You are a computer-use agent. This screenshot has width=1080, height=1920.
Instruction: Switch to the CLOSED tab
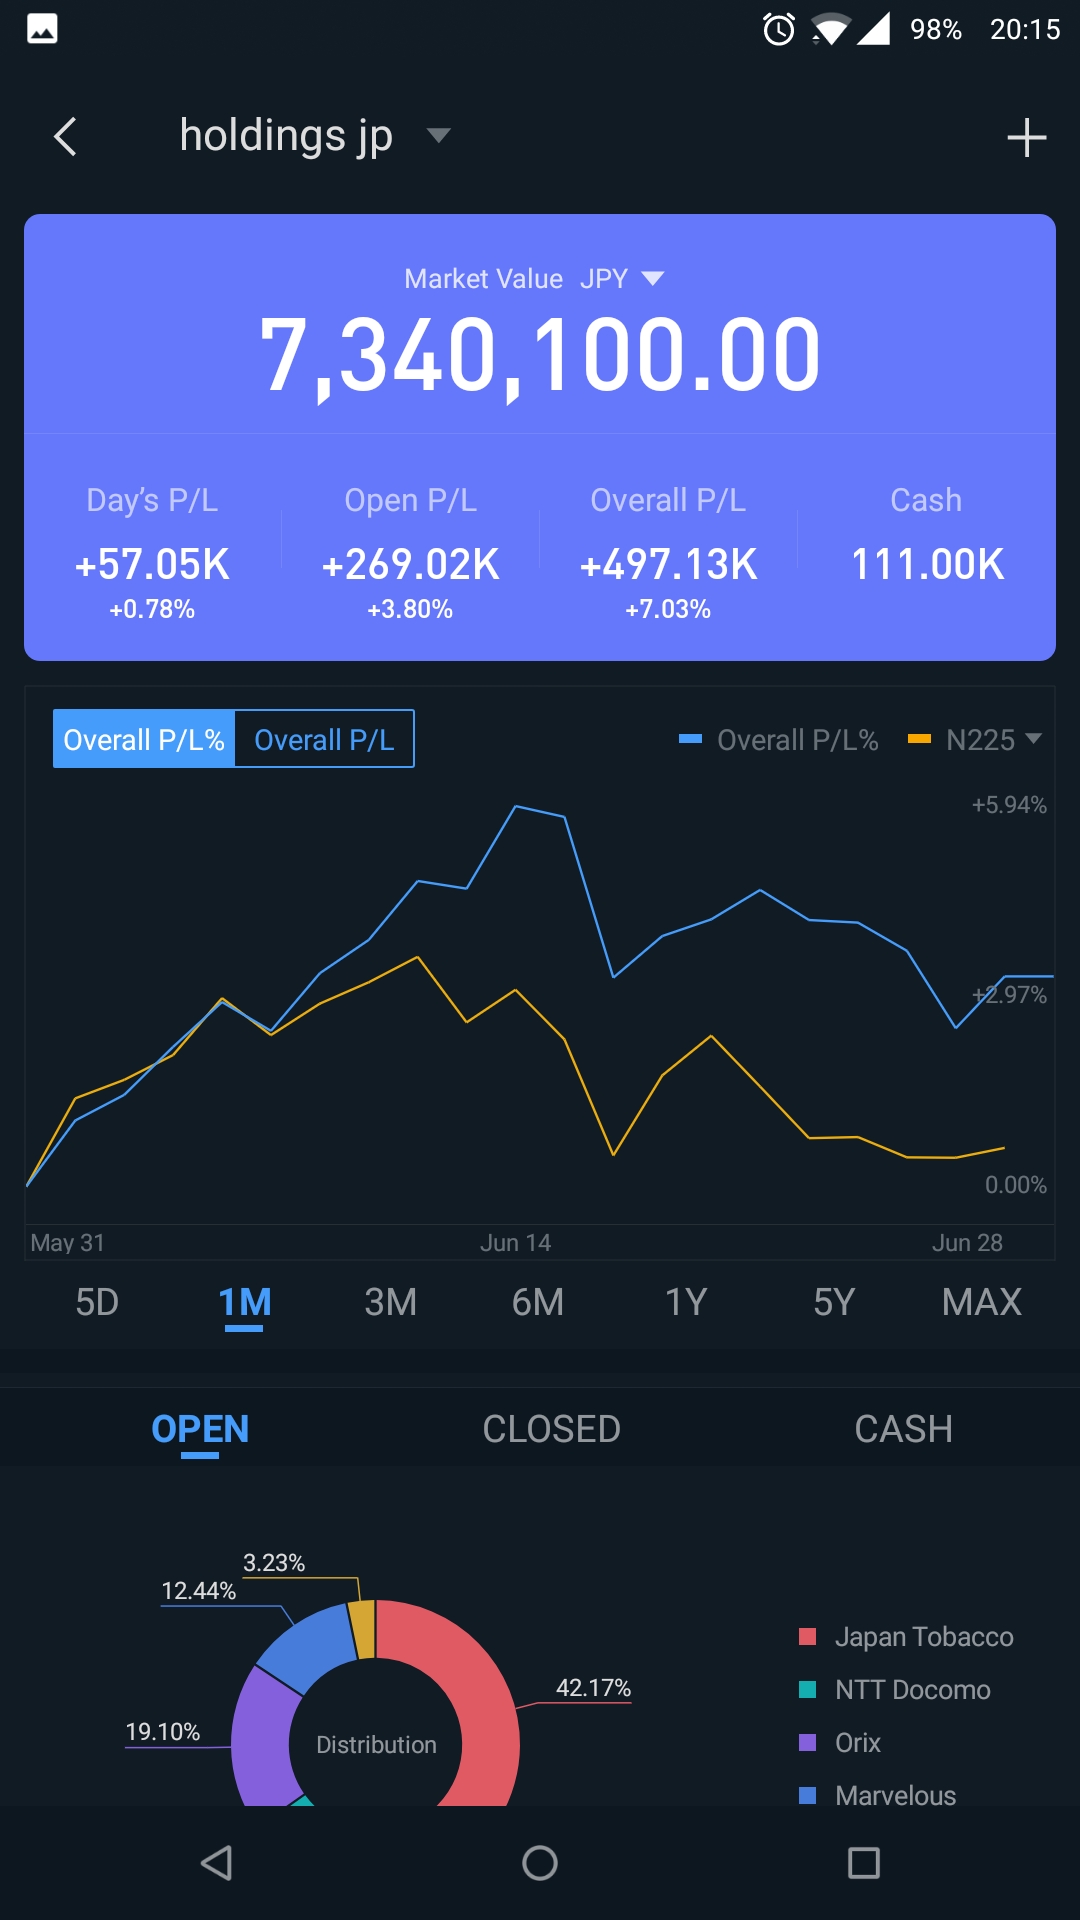click(551, 1429)
